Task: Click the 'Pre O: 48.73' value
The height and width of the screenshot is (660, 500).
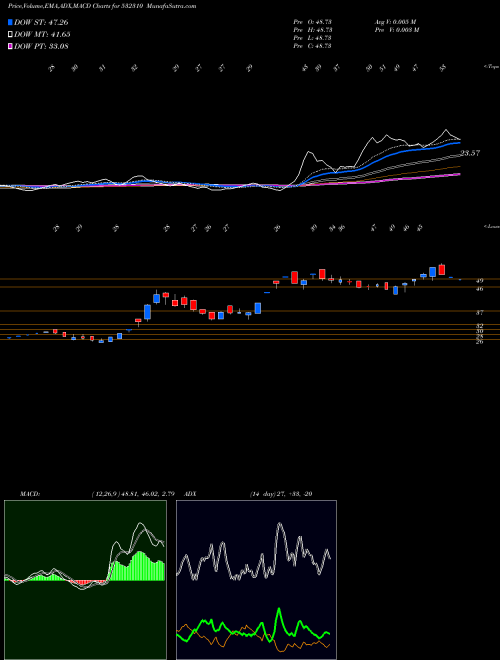Action: pos(312,22)
